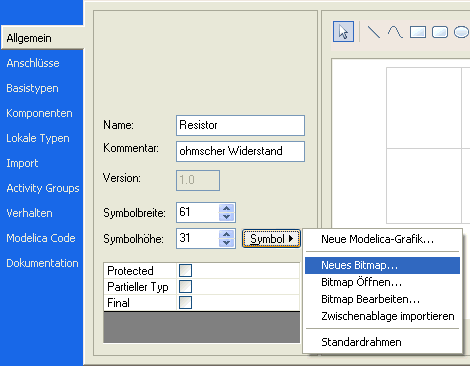Open the Komponenten section

39,113
